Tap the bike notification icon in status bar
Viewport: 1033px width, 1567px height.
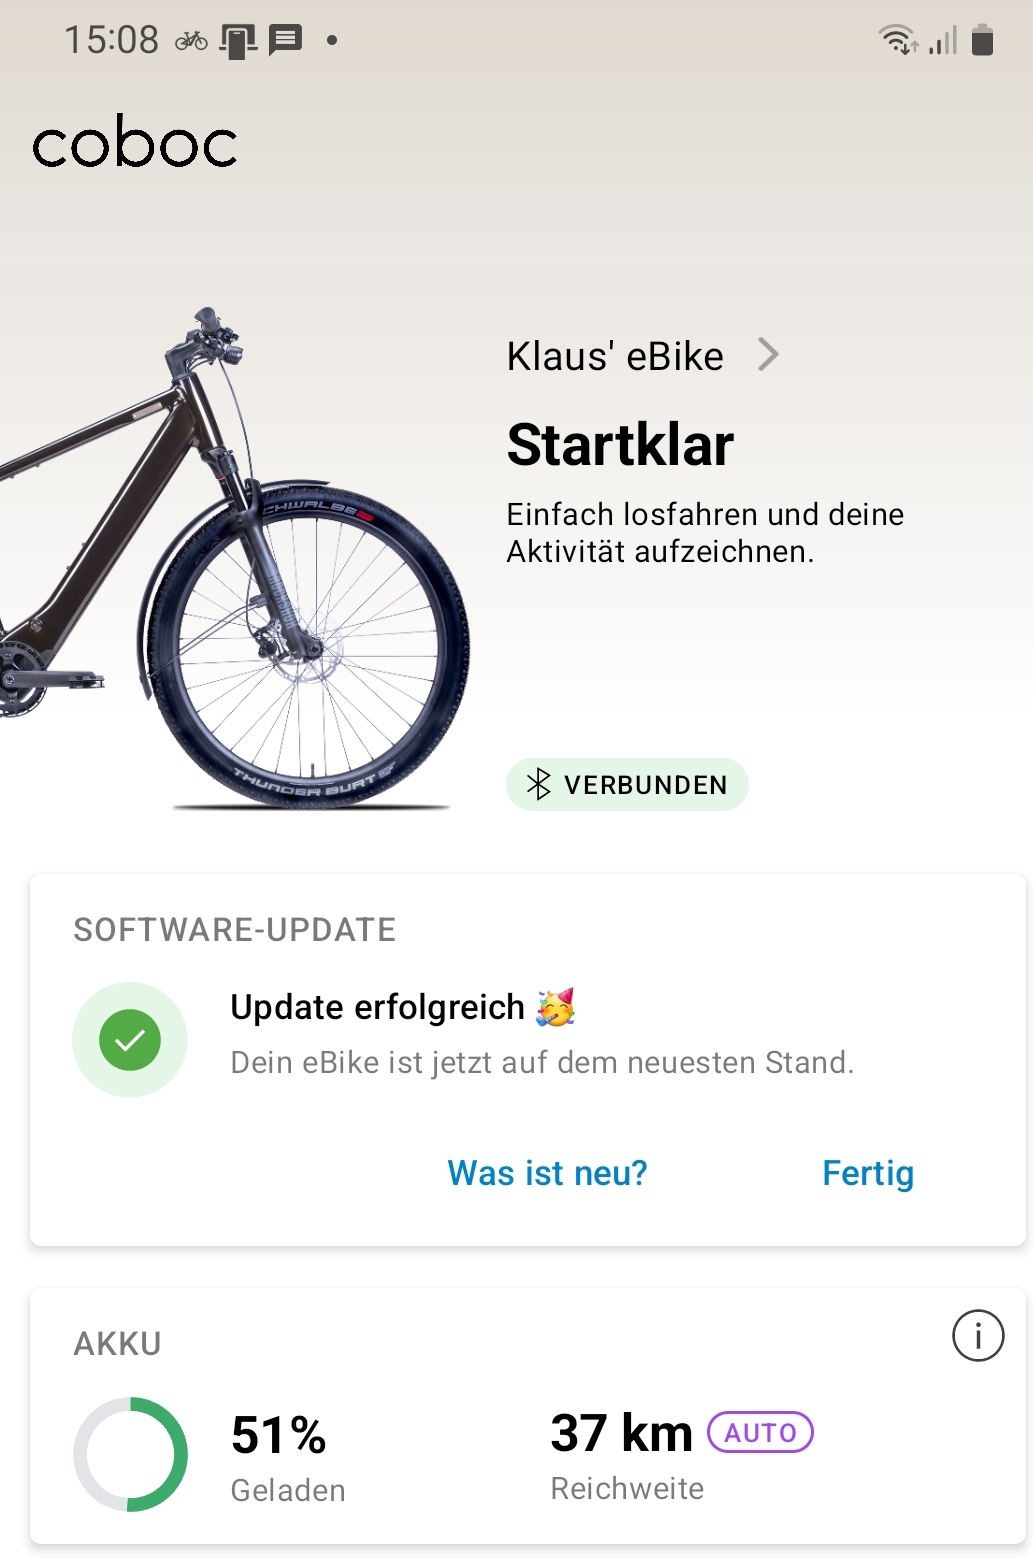tap(191, 40)
